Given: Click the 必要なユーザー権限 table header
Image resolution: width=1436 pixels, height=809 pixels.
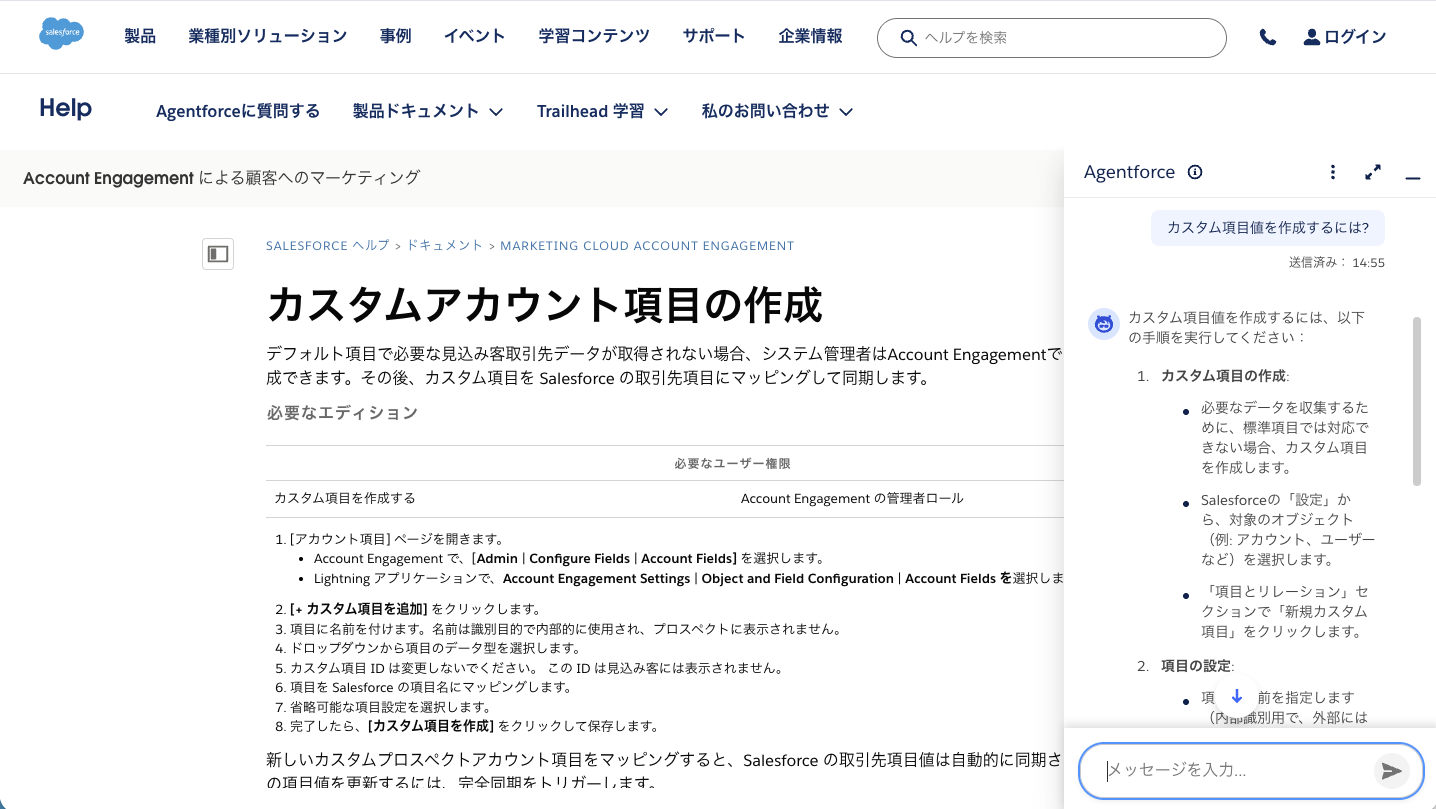Looking at the screenshot, I should [x=733, y=464].
